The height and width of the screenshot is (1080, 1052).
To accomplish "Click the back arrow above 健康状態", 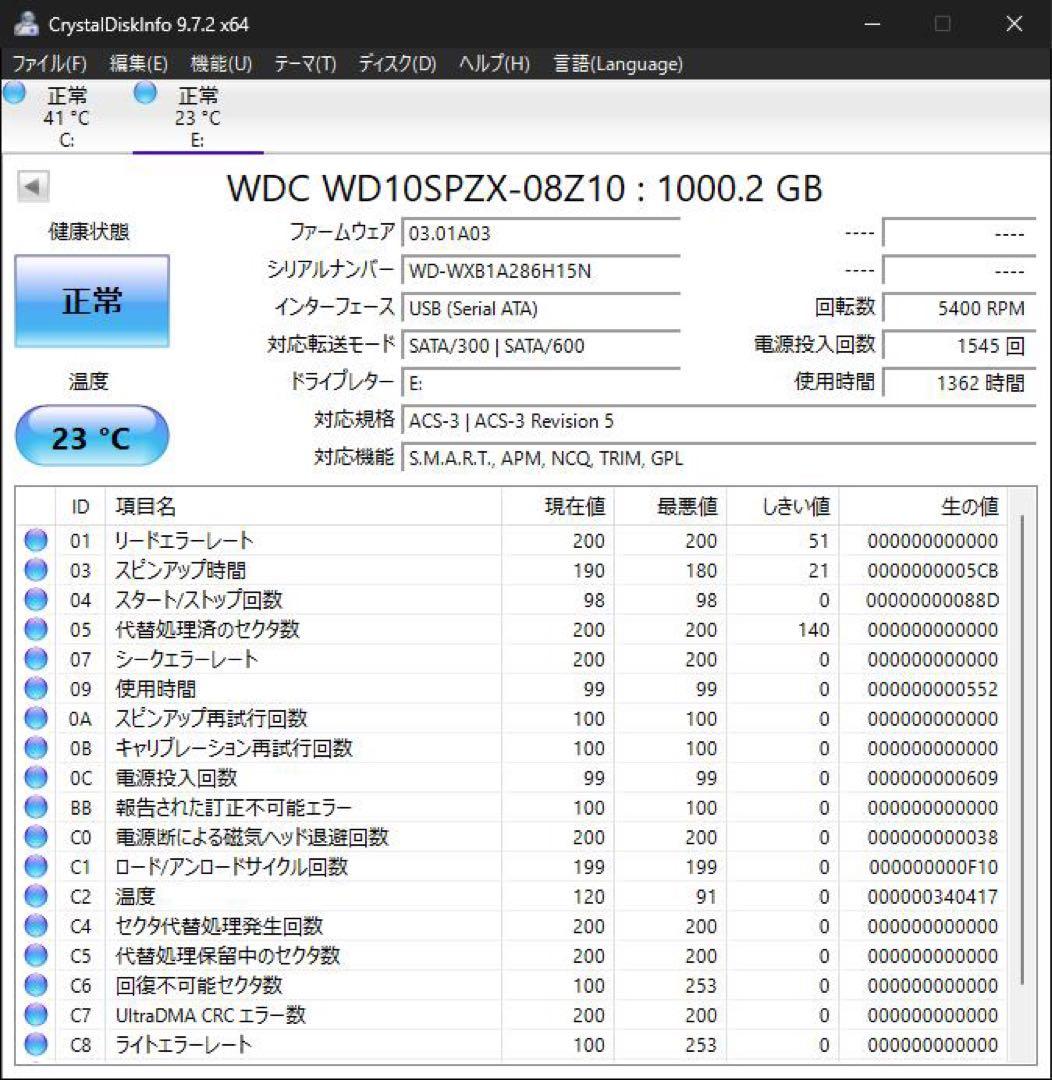I will click(34, 186).
